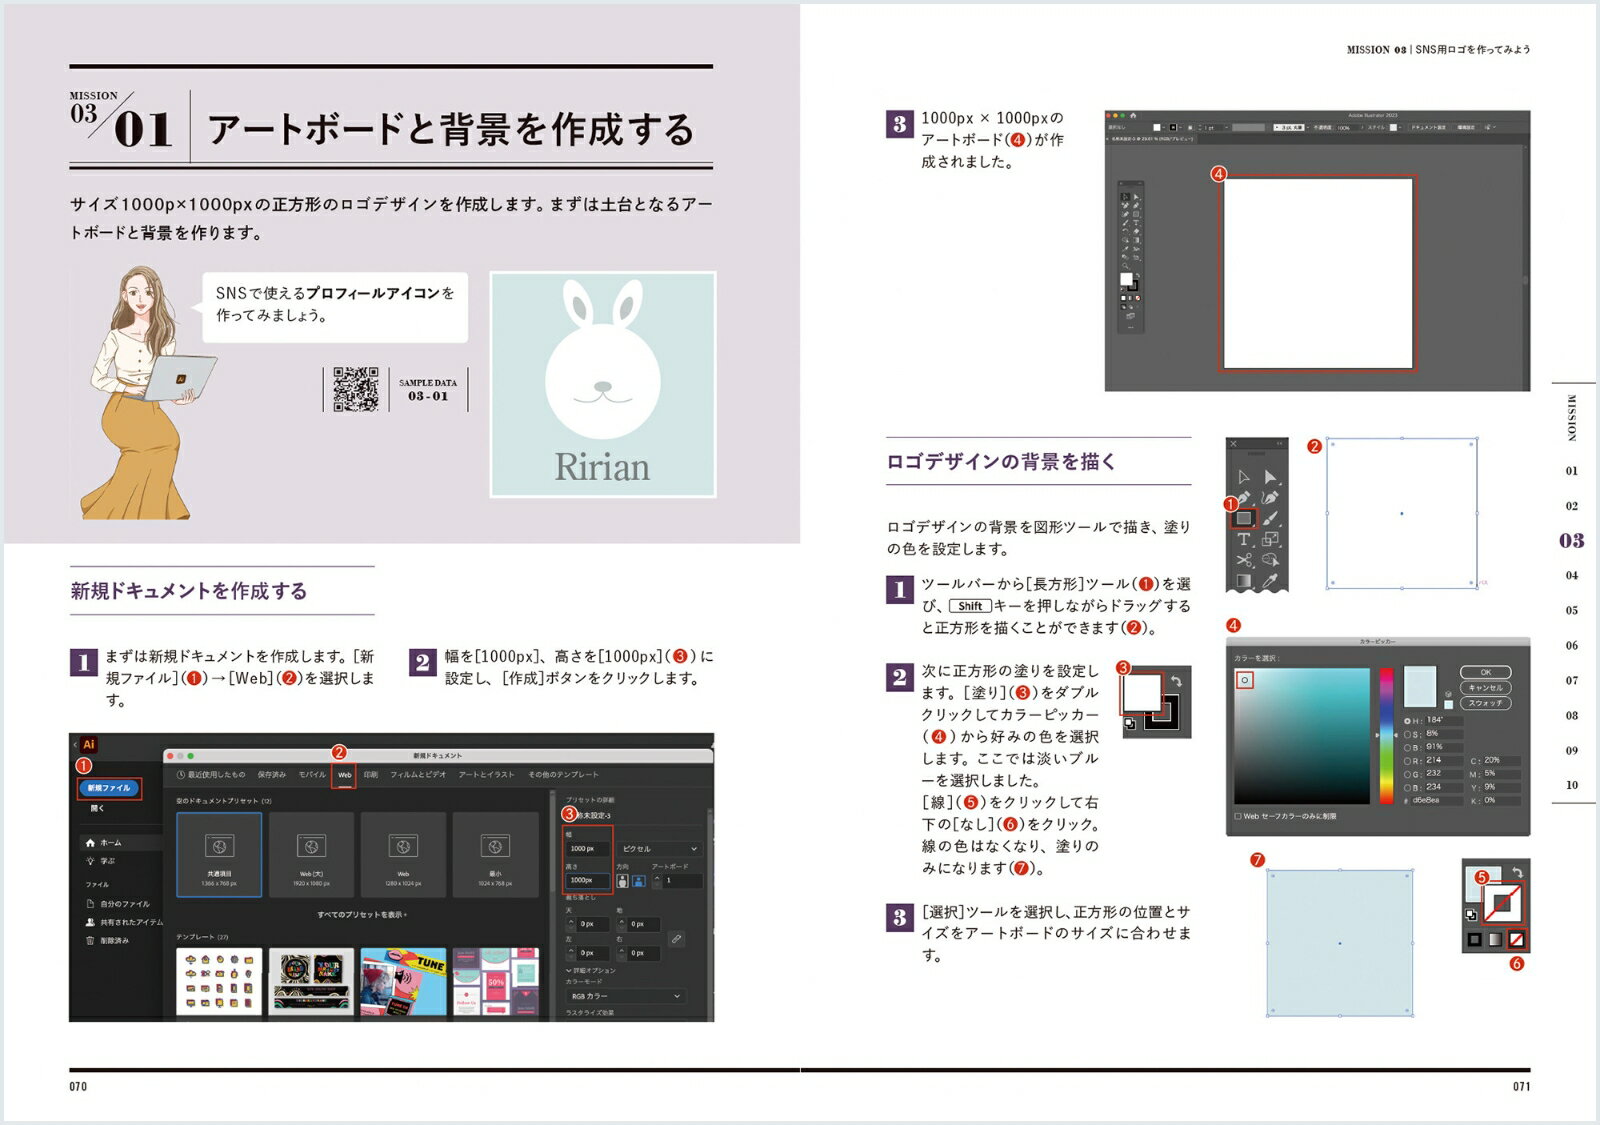Select the S: saturation radio button
1600x1125 pixels.
point(1408,734)
